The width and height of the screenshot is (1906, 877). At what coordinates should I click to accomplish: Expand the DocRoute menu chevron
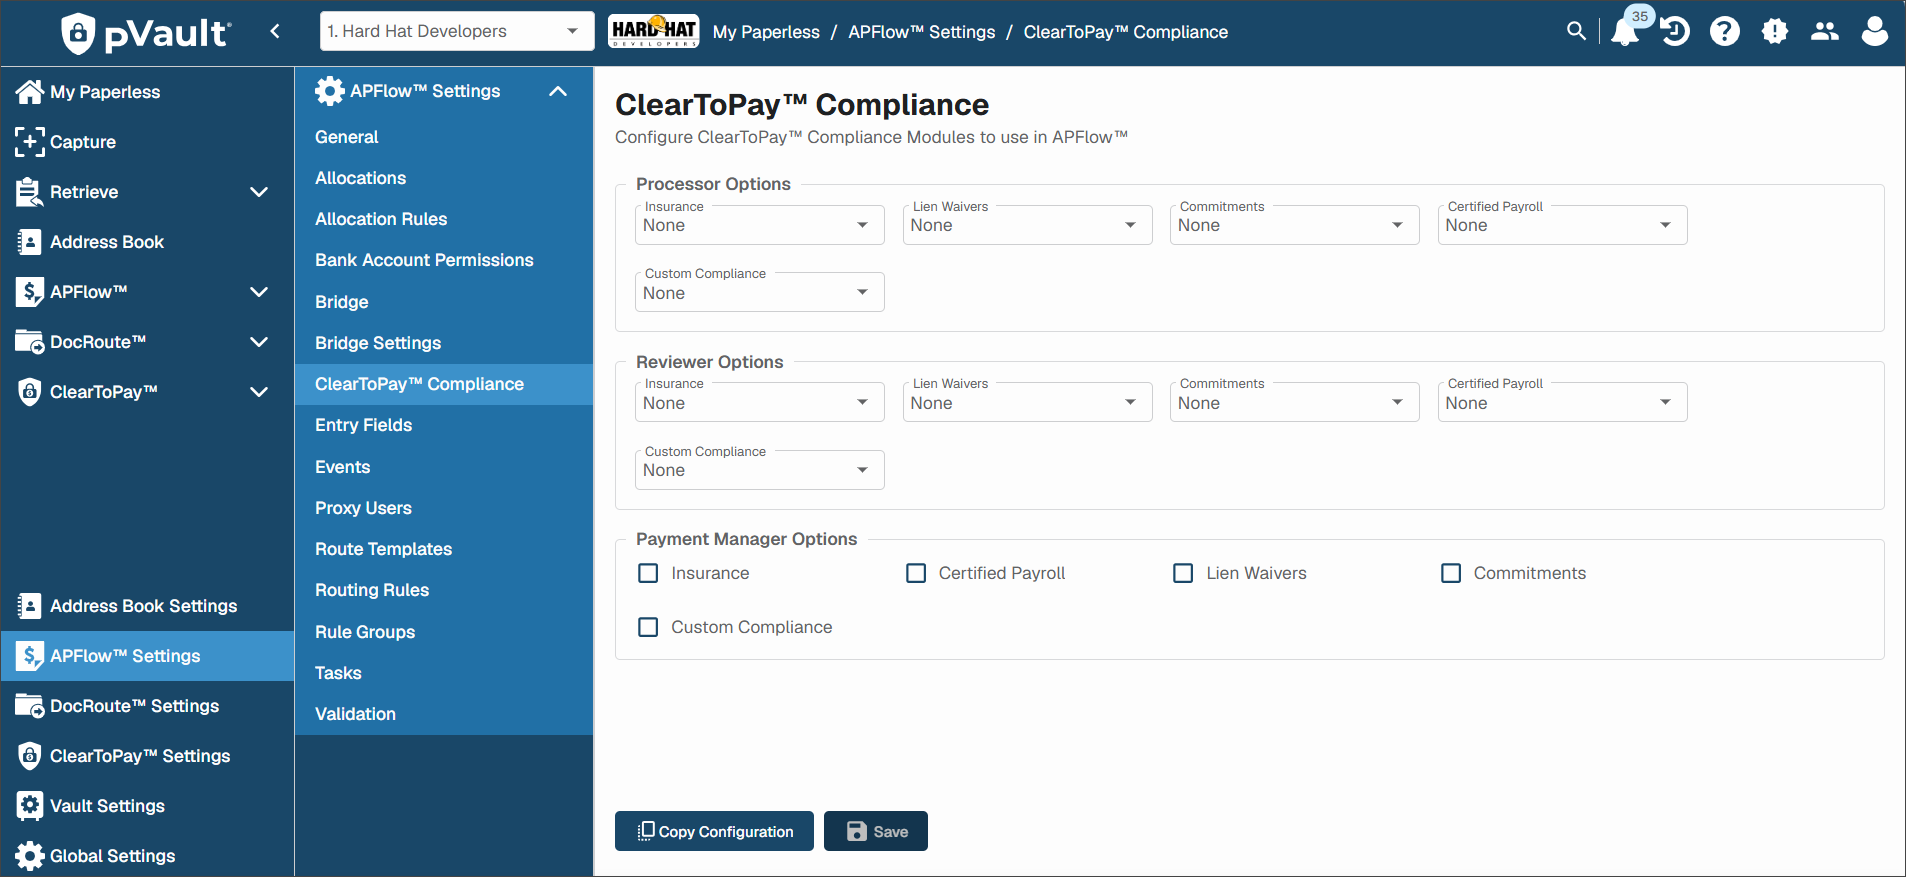coord(259,342)
